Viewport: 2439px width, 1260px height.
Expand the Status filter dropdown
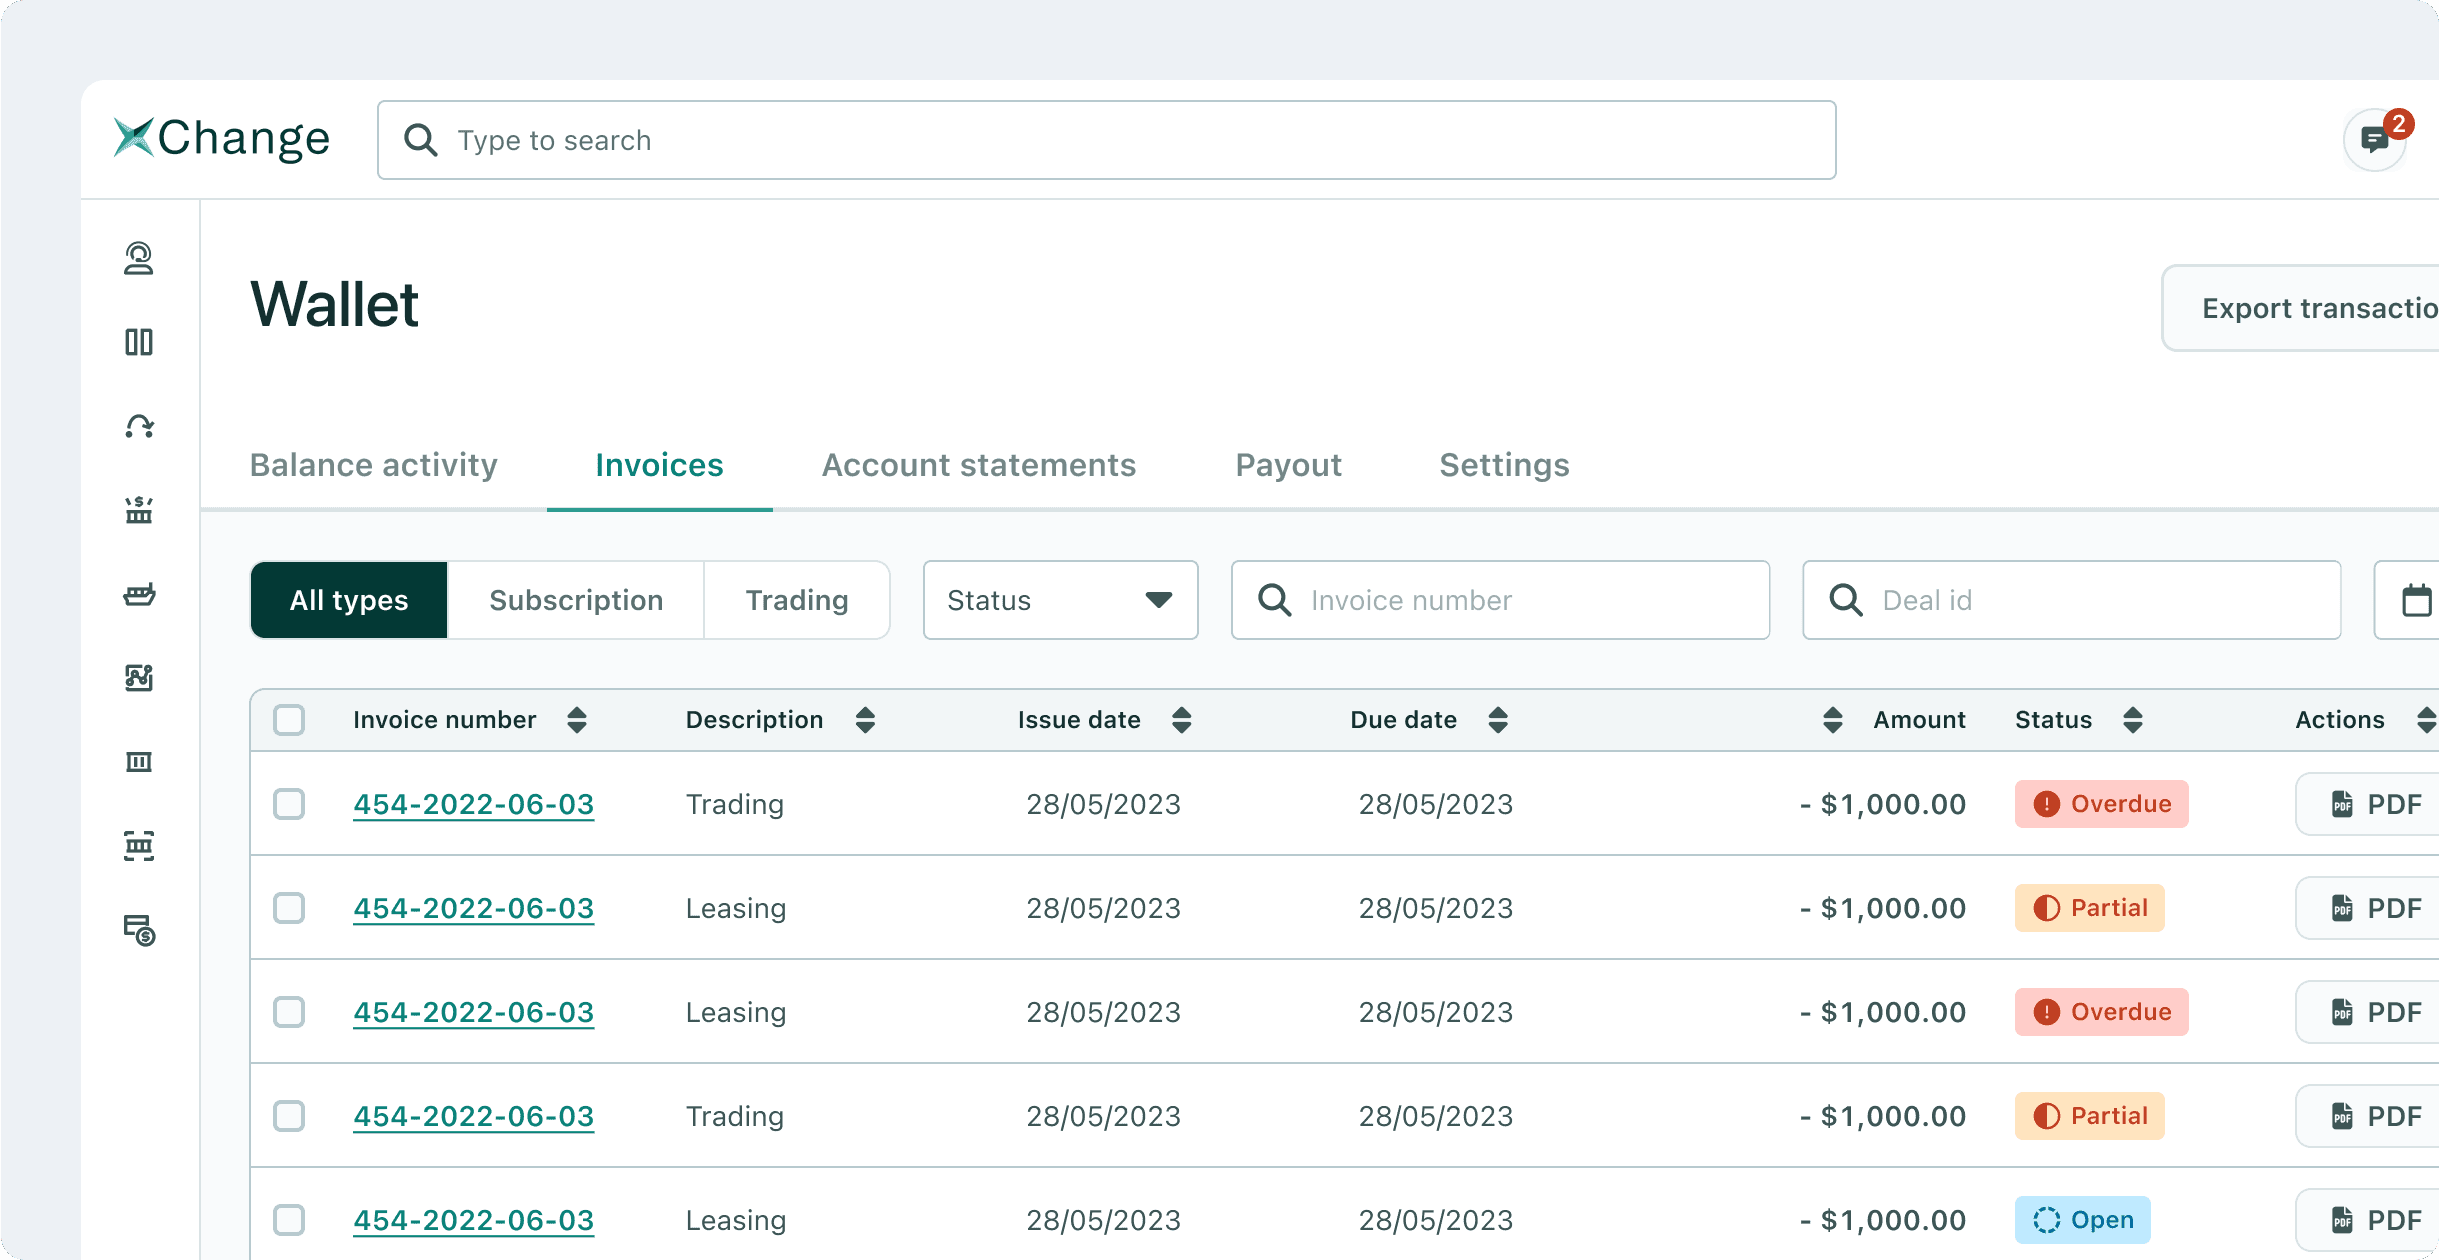[1060, 600]
